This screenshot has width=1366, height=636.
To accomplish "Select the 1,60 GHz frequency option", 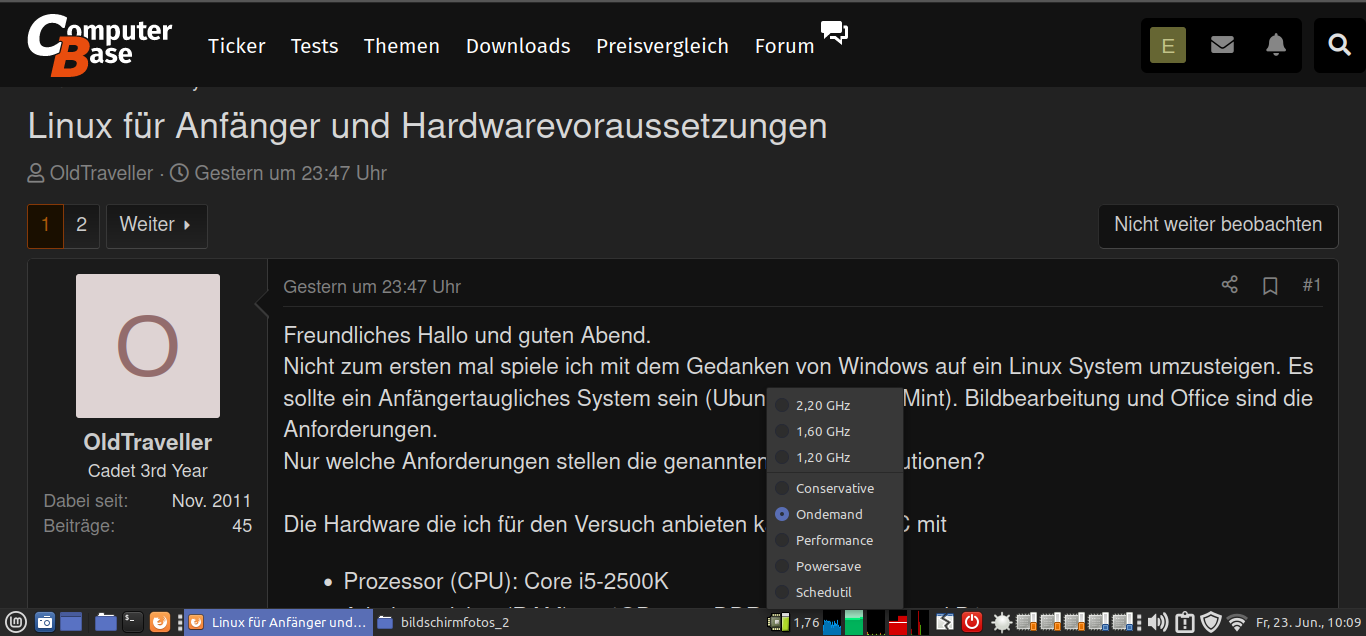I will pos(834,431).
